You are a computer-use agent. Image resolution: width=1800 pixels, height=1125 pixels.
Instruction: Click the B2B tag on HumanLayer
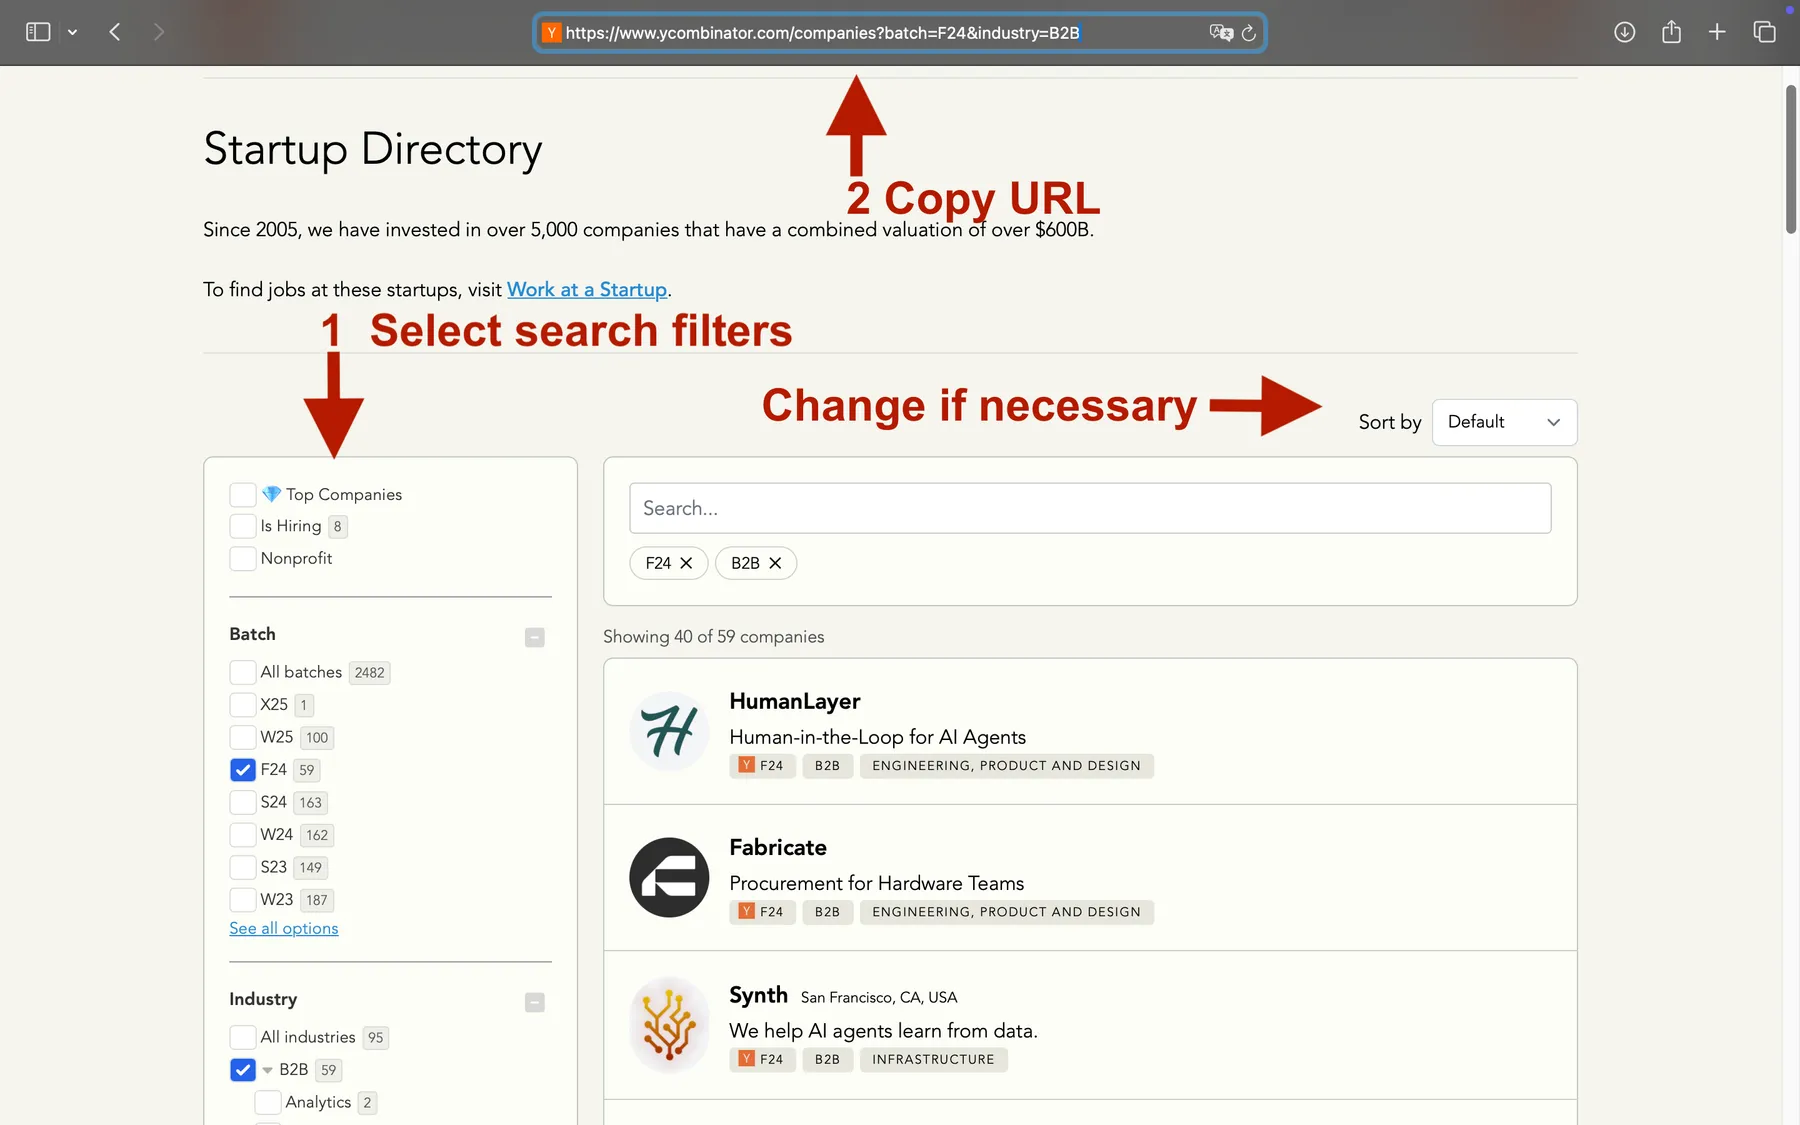pyautogui.click(x=827, y=766)
